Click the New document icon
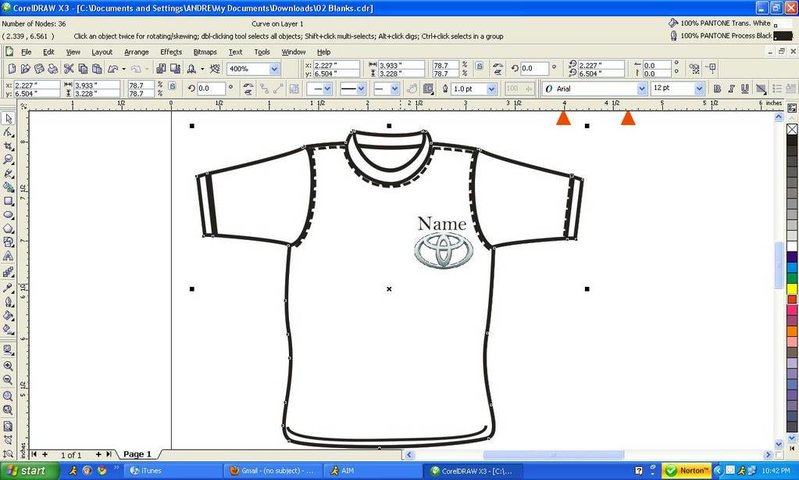 point(12,68)
